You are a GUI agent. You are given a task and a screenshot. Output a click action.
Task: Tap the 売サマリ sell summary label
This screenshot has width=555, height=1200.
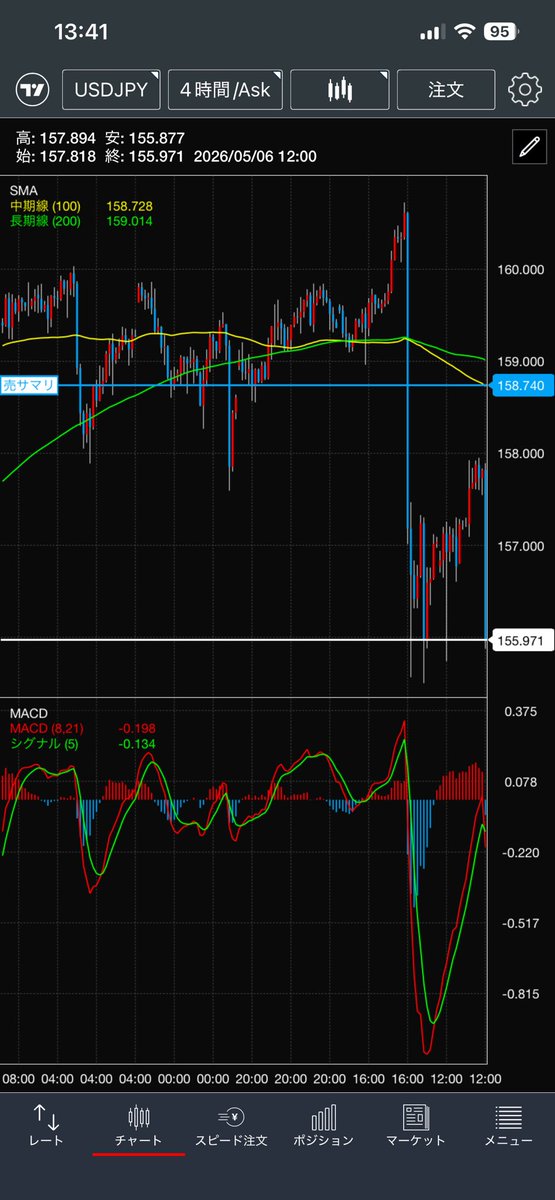tap(28, 385)
